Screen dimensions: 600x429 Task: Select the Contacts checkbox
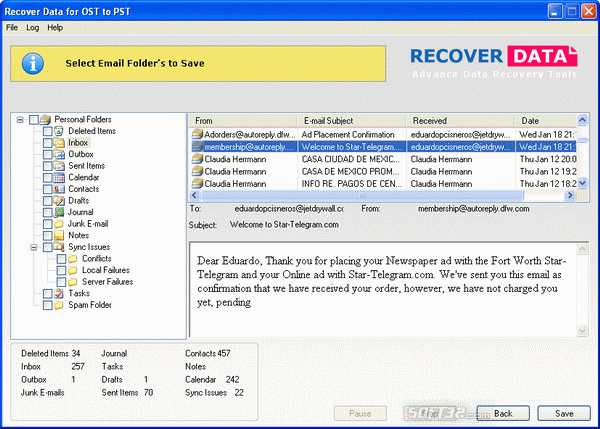click(x=47, y=189)
